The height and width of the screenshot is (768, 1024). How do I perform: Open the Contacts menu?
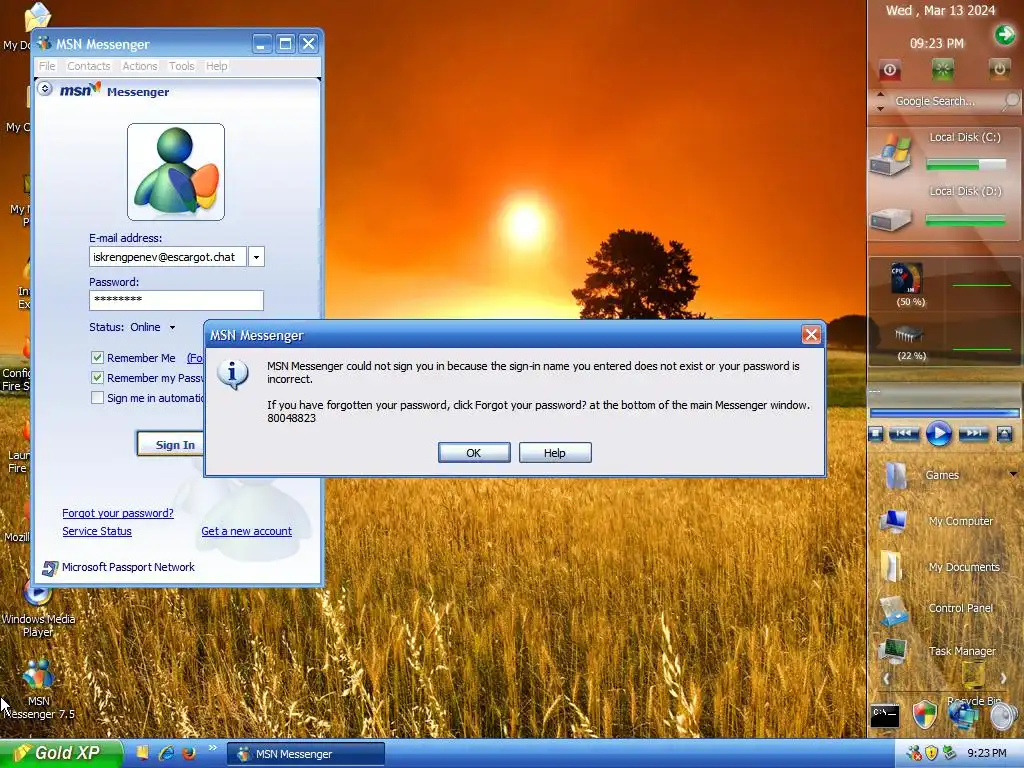[89, 66]
